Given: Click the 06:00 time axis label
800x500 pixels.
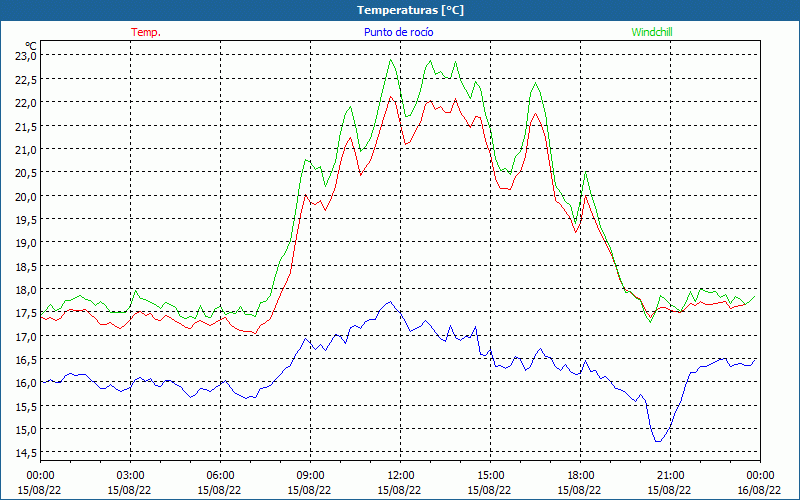Looking at the screenshot, I should (x=220, y=476).
